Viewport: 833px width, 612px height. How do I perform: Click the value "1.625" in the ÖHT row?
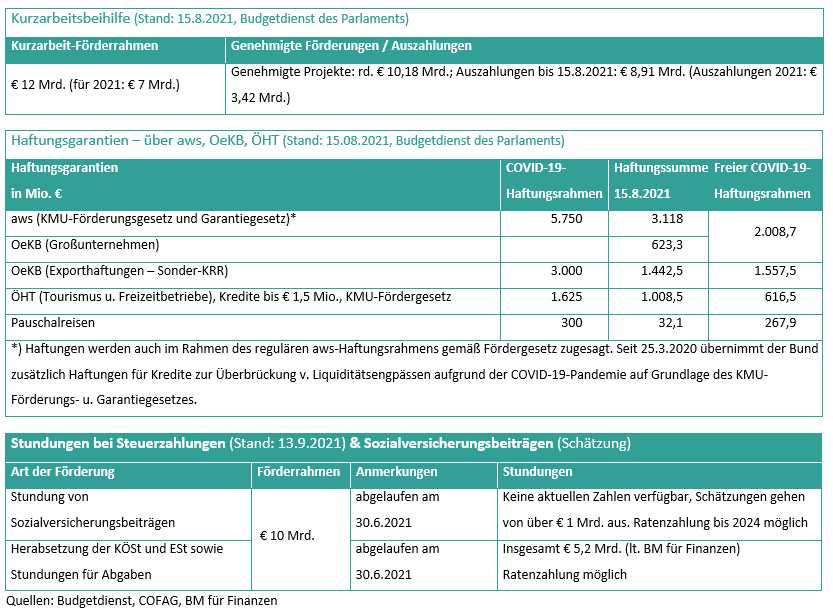click(566, 297)
